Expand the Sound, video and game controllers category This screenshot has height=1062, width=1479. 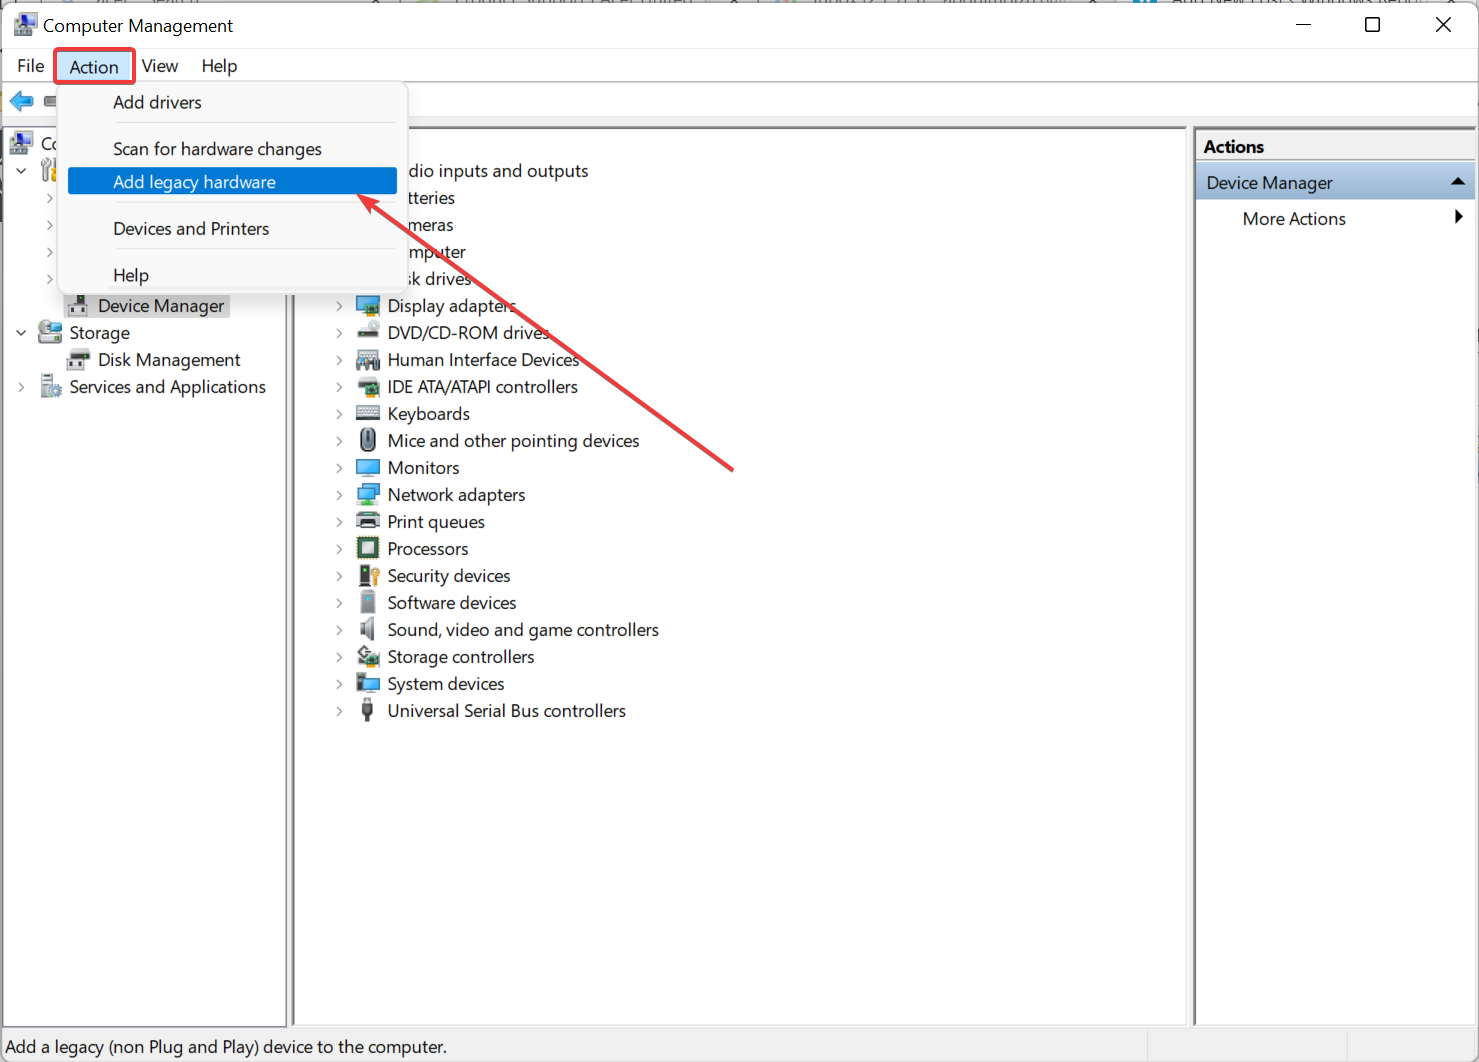click(339, 630)
